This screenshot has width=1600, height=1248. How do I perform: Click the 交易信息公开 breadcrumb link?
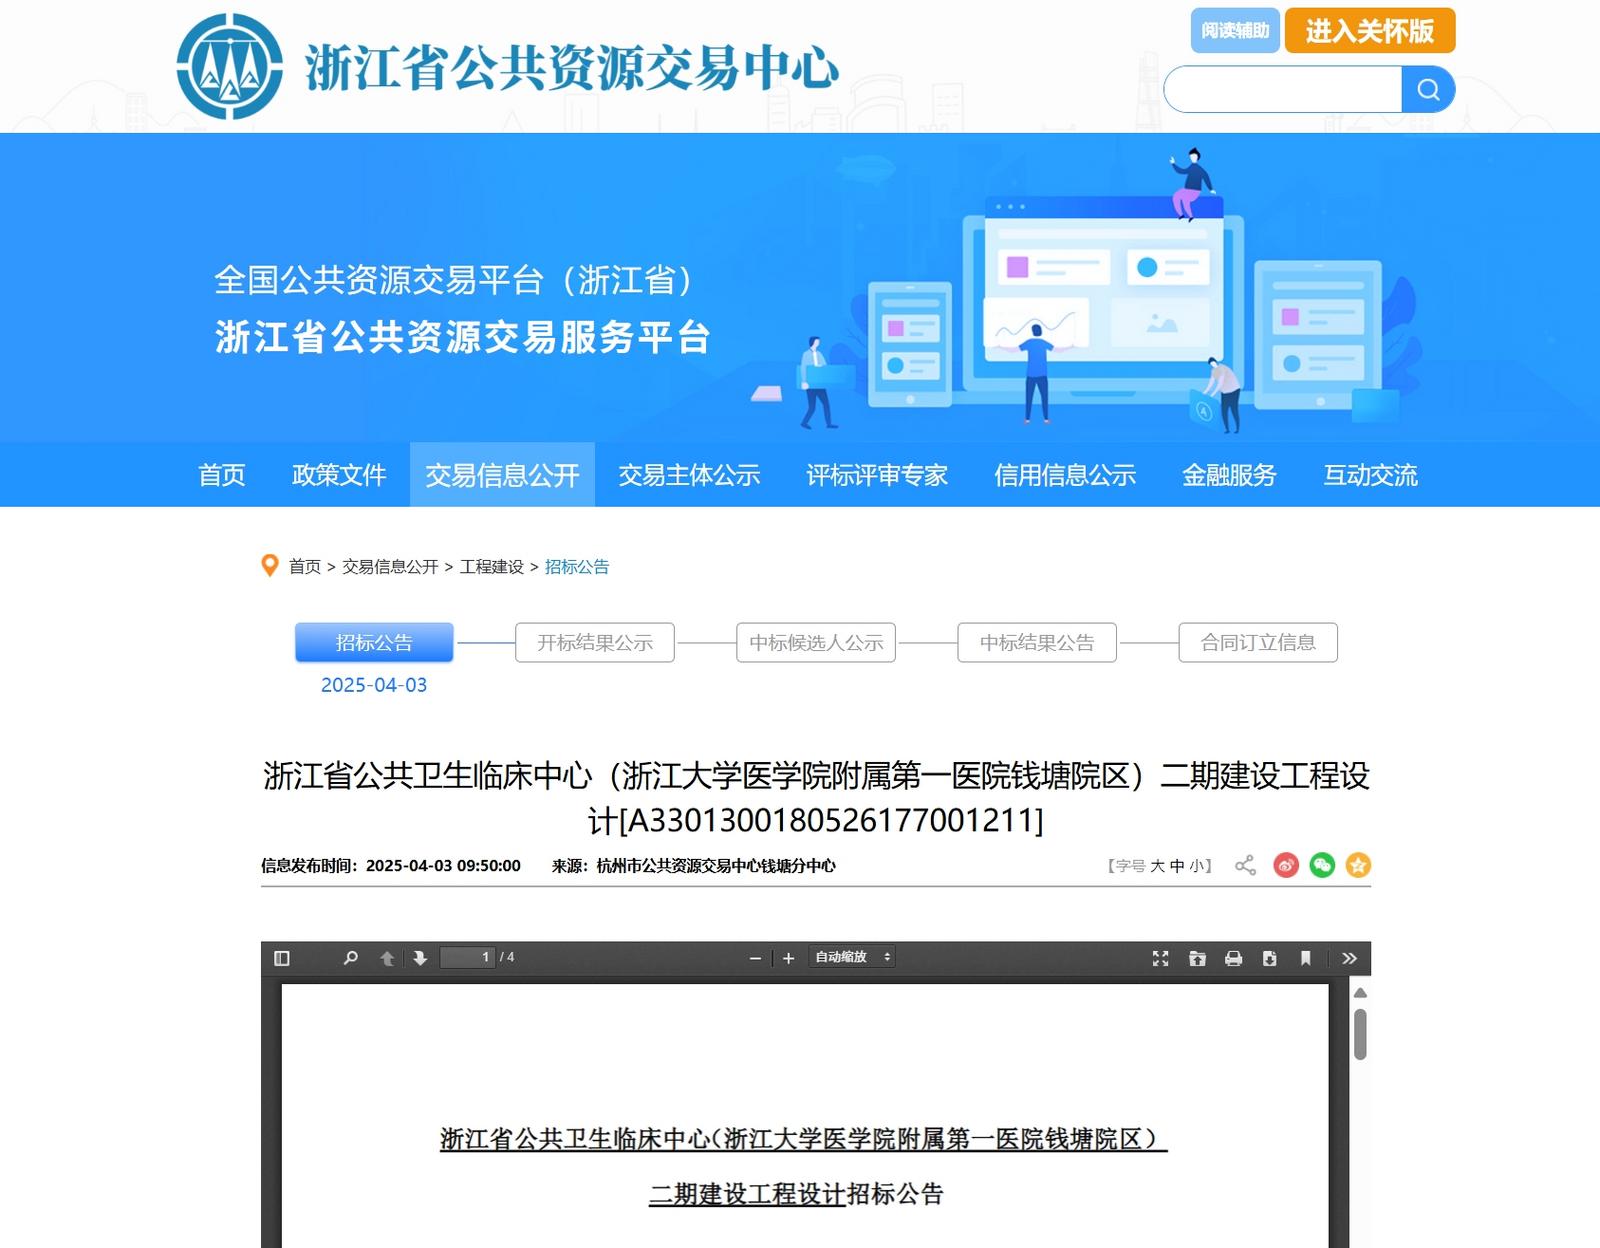pyautogui.click(x=390, y=567)
